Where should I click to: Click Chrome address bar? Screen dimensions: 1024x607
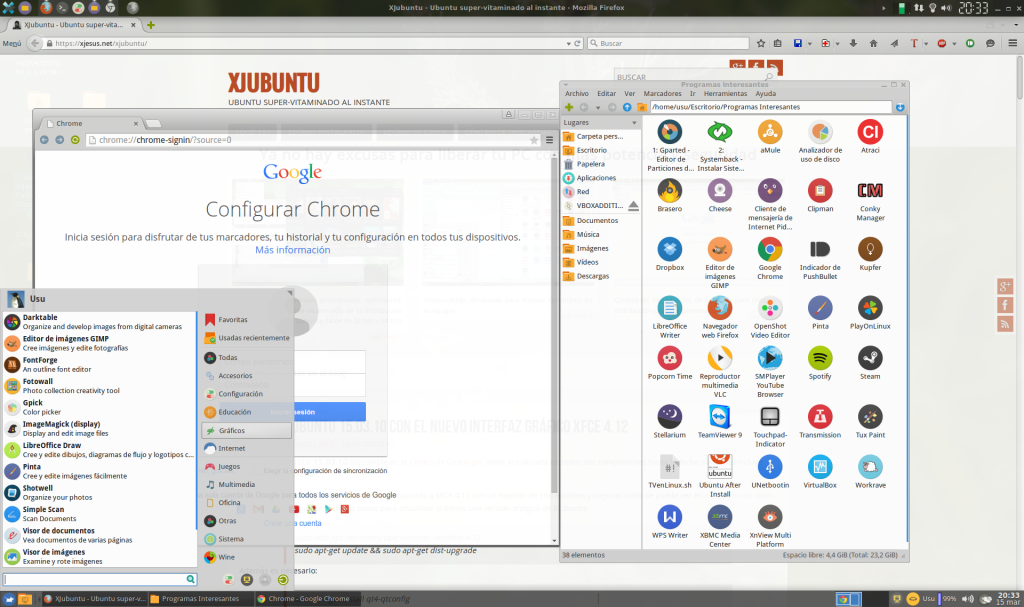pos(313,140)
